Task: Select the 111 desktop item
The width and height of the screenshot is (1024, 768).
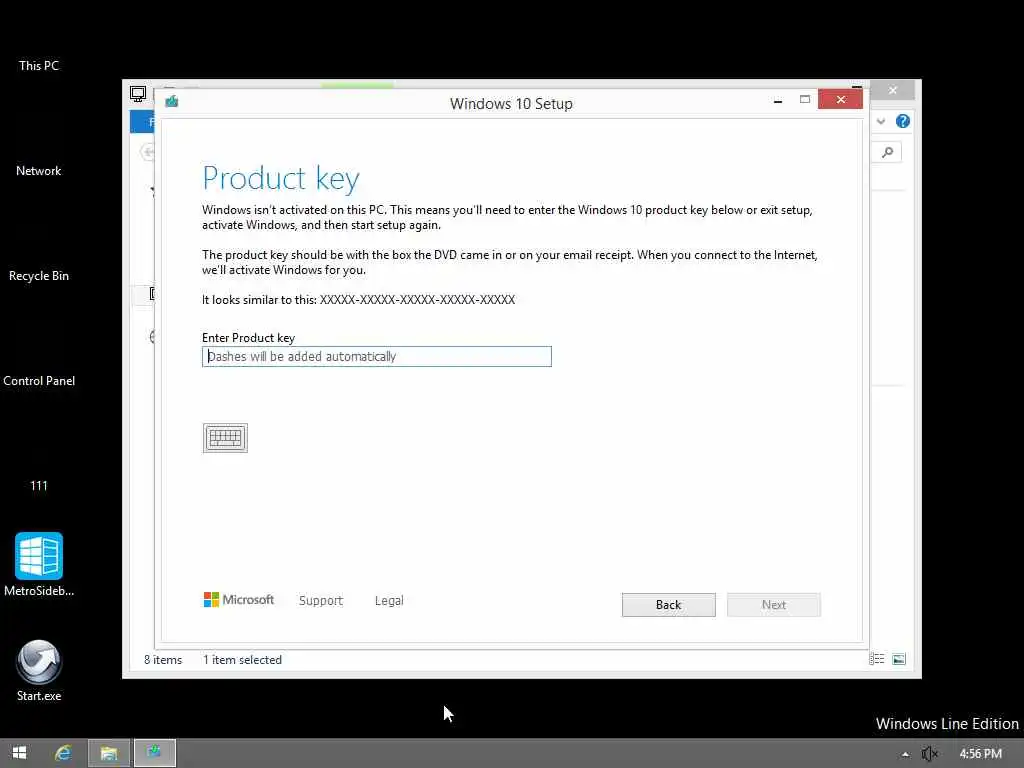Action: 39,486
